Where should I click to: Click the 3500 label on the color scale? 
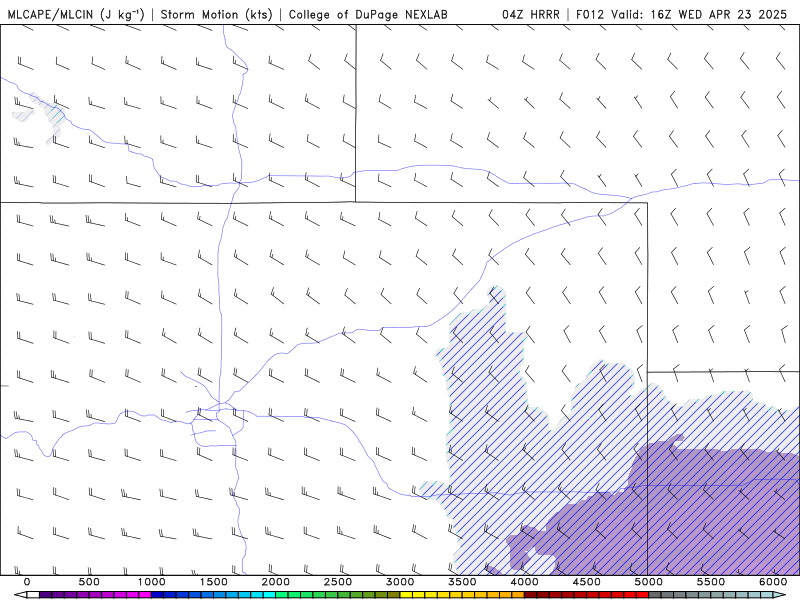click(463, 582)
